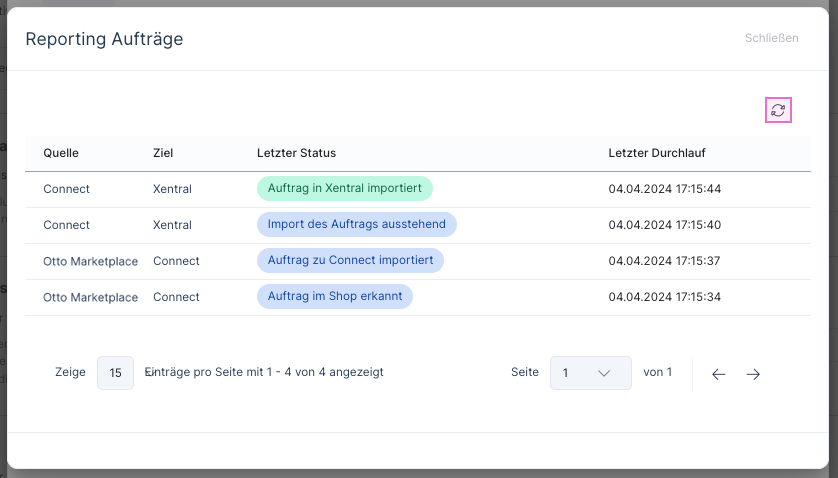Click the timestamp 04.04.2024 17:15:44

point(664,189)
